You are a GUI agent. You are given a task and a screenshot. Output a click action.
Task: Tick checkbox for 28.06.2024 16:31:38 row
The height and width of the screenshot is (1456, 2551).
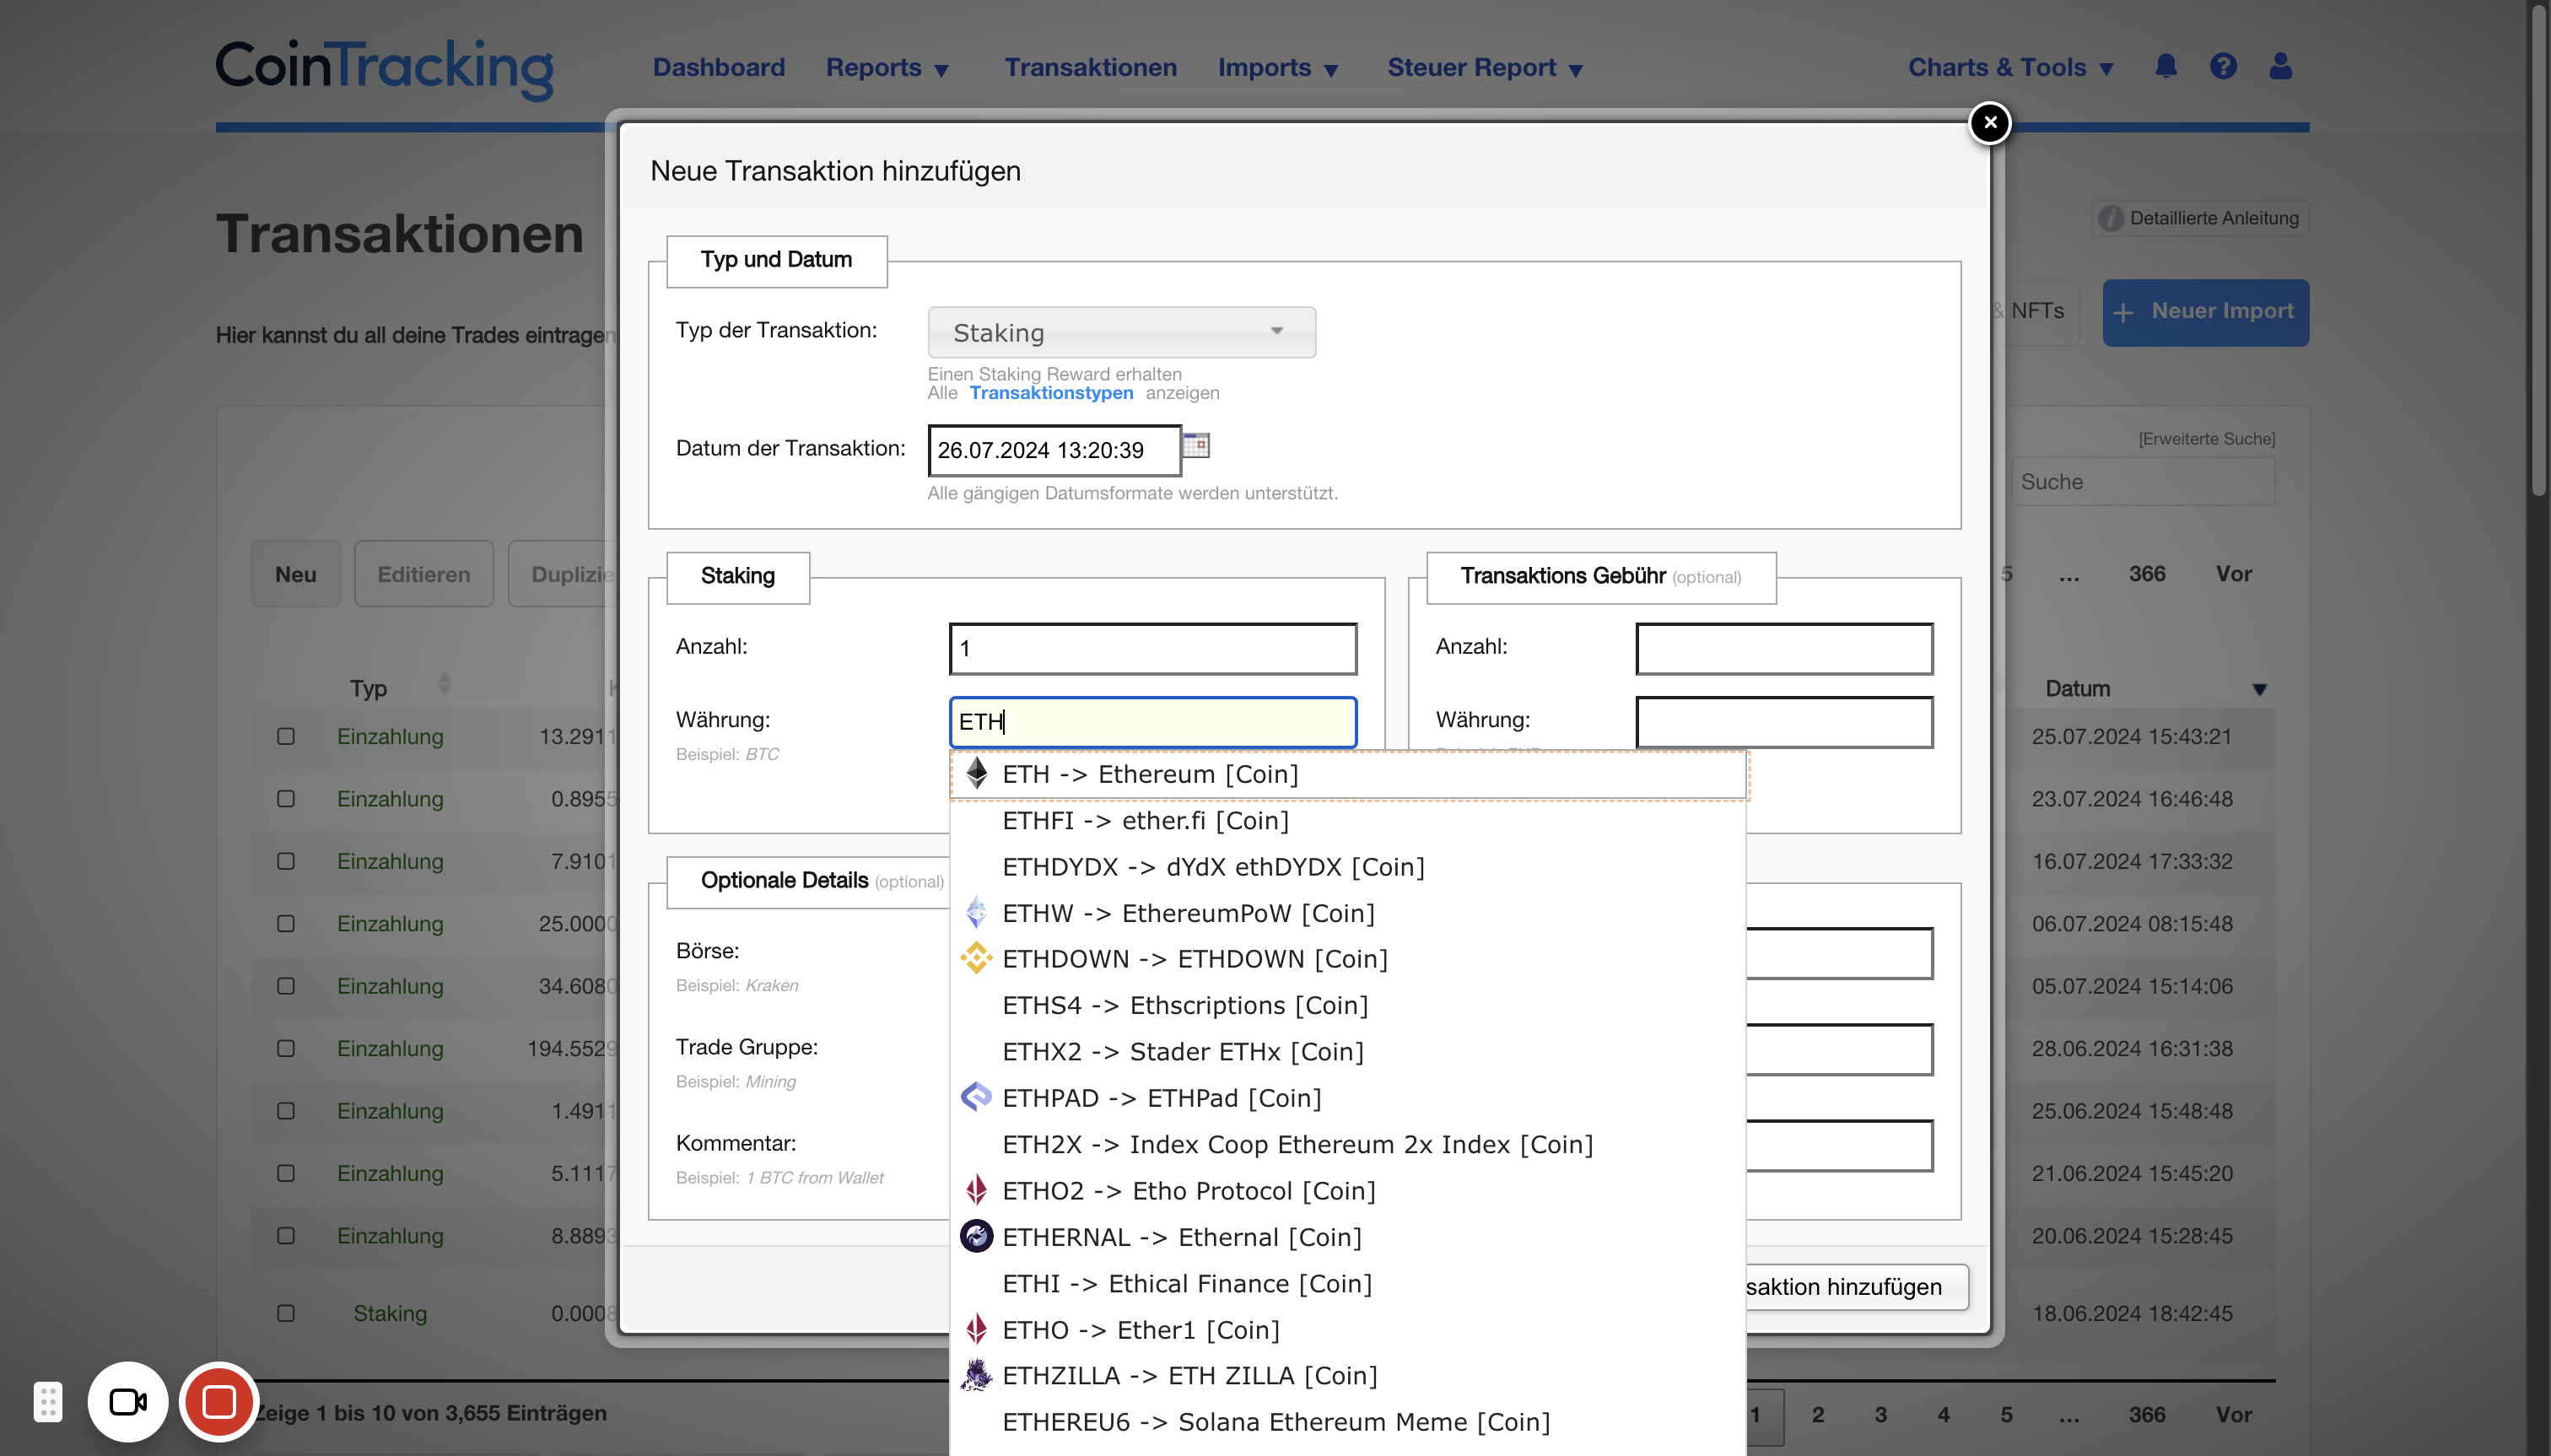[286, 1048]
